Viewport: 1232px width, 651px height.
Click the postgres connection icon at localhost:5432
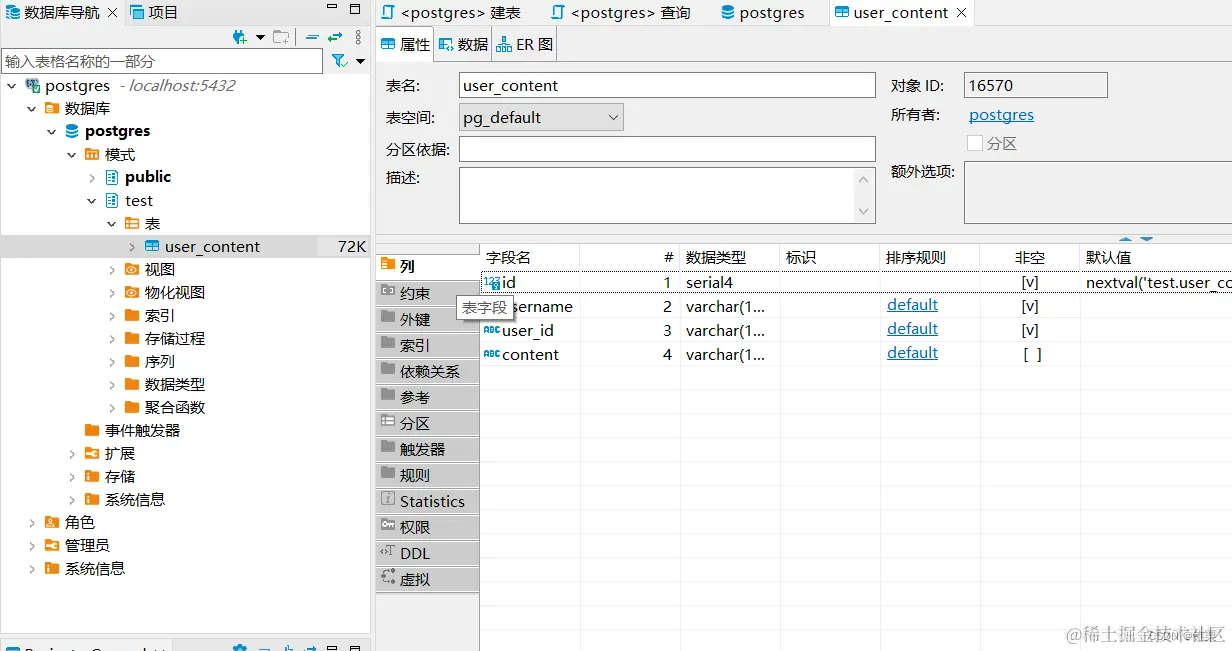32,86
